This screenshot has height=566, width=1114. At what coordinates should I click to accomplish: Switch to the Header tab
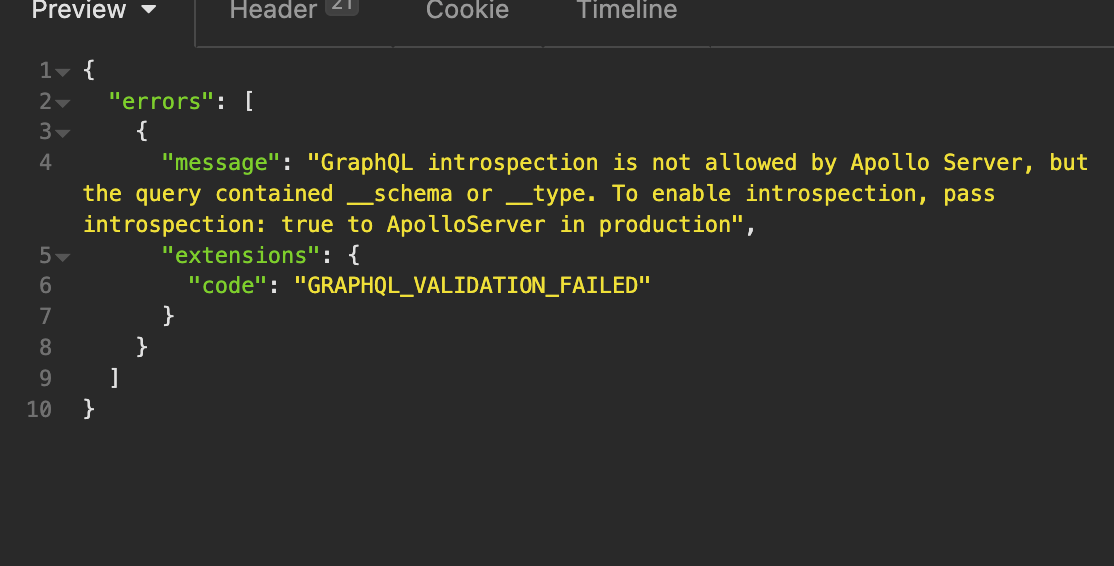[x=273, y=11]
